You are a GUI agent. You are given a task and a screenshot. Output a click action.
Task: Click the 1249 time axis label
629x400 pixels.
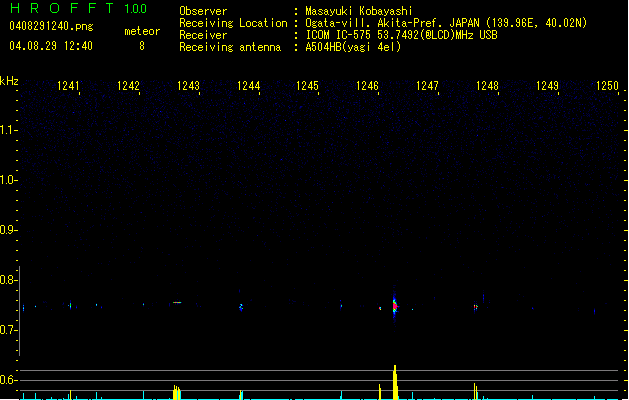tap(547, 86)
